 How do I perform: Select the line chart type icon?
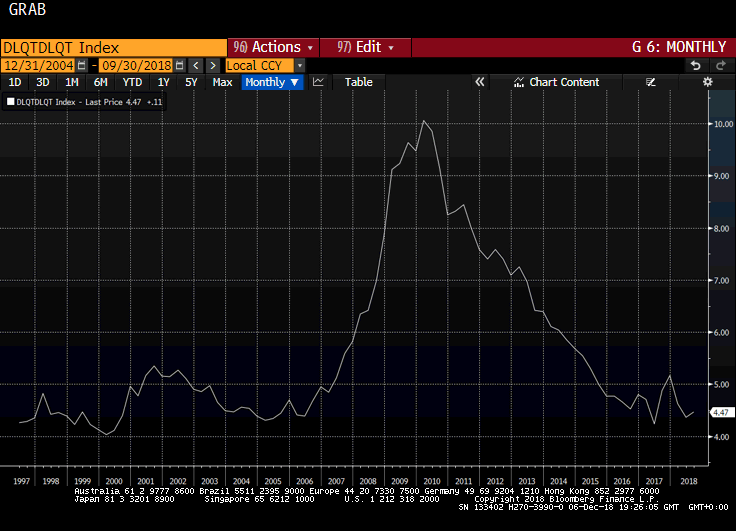pyautogui.click(x=318, y=82)
